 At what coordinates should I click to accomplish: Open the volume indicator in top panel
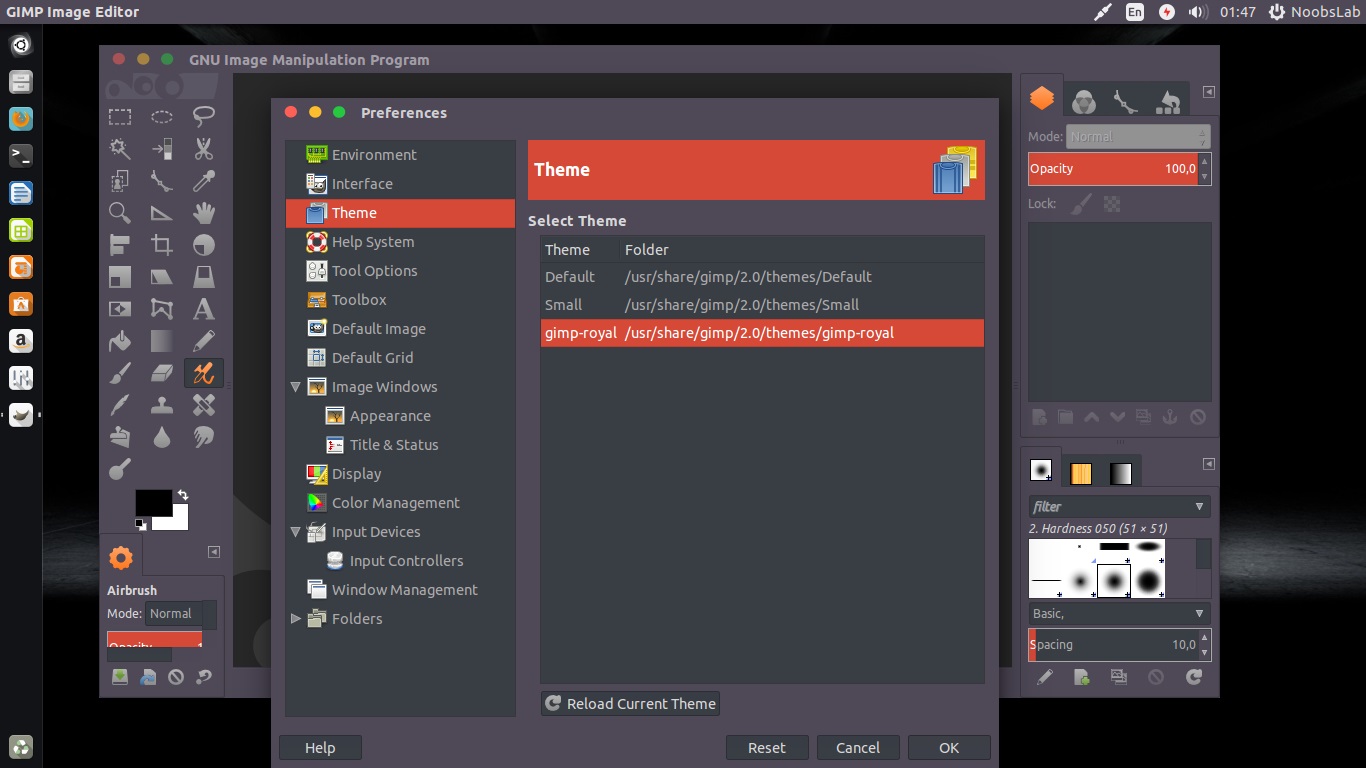point(1197,12)
